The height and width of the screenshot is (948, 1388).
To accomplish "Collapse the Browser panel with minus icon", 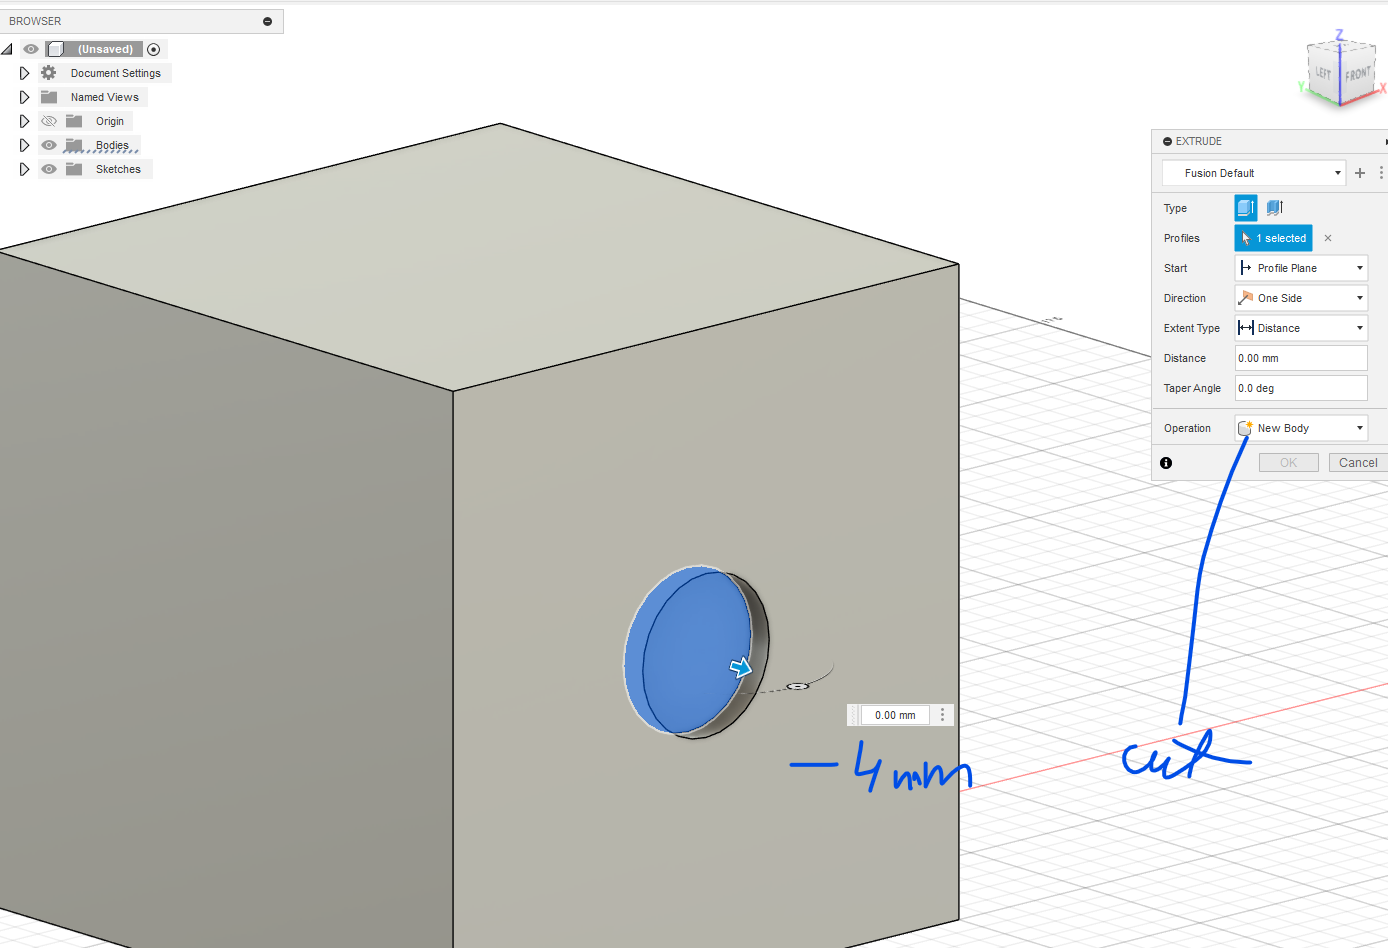I will 267,21.
